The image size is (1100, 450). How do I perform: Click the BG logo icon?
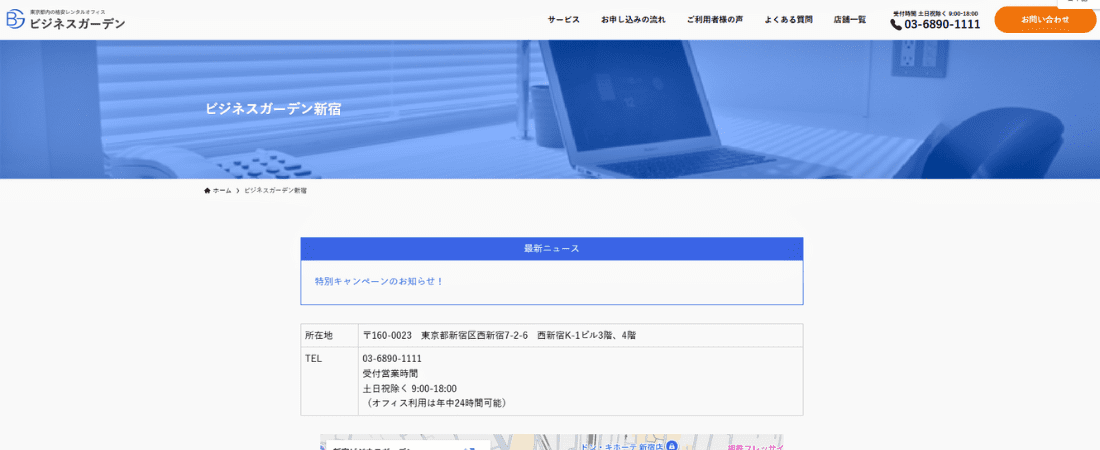[16, 19]
